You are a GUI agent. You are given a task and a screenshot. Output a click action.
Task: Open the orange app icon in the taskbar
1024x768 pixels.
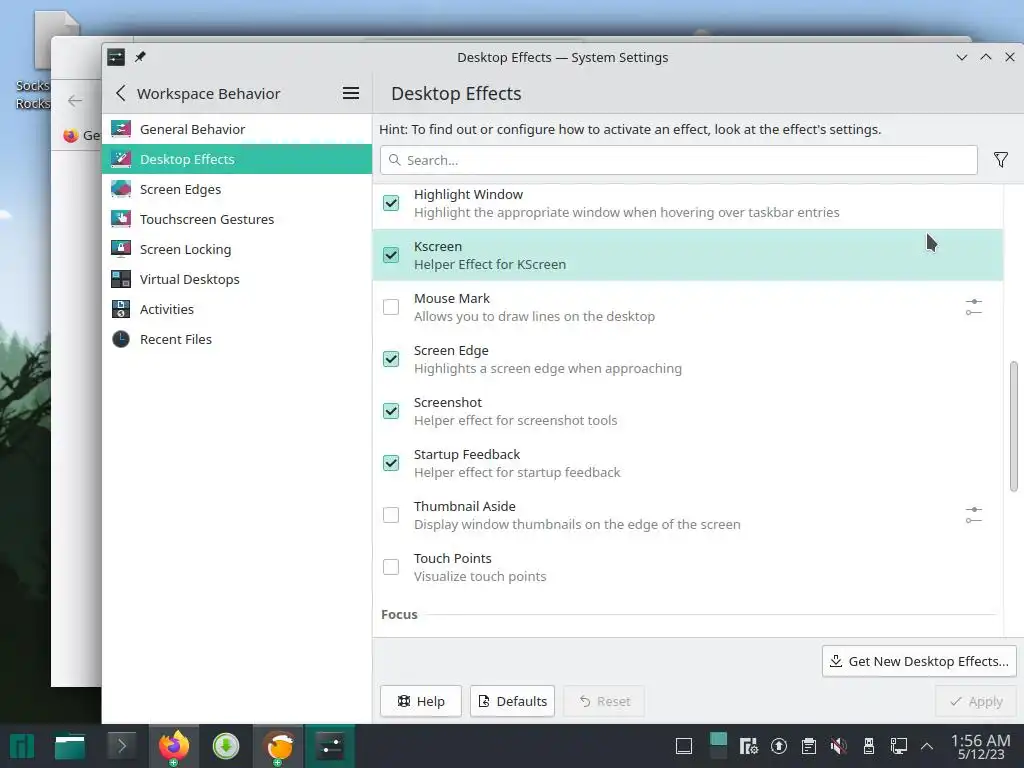(279, 746)
